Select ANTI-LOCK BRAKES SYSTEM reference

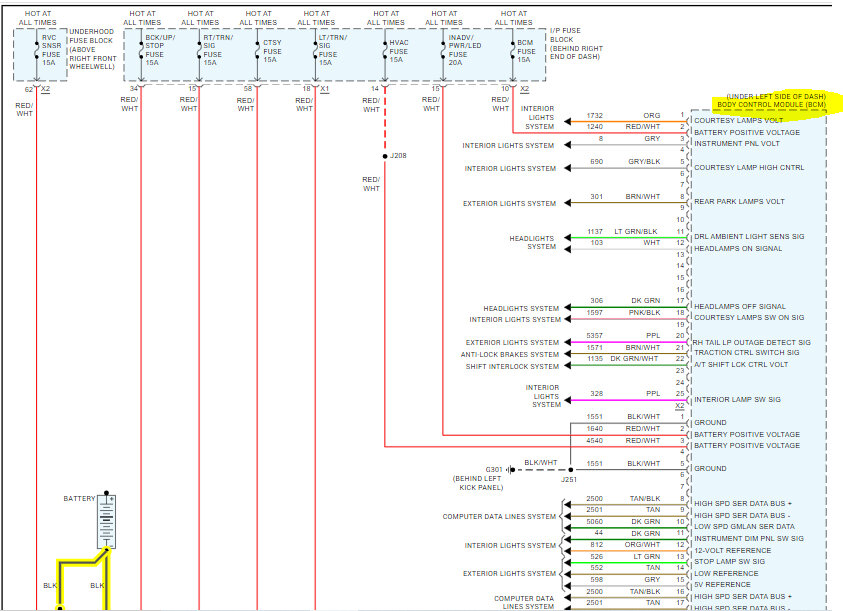510,354
